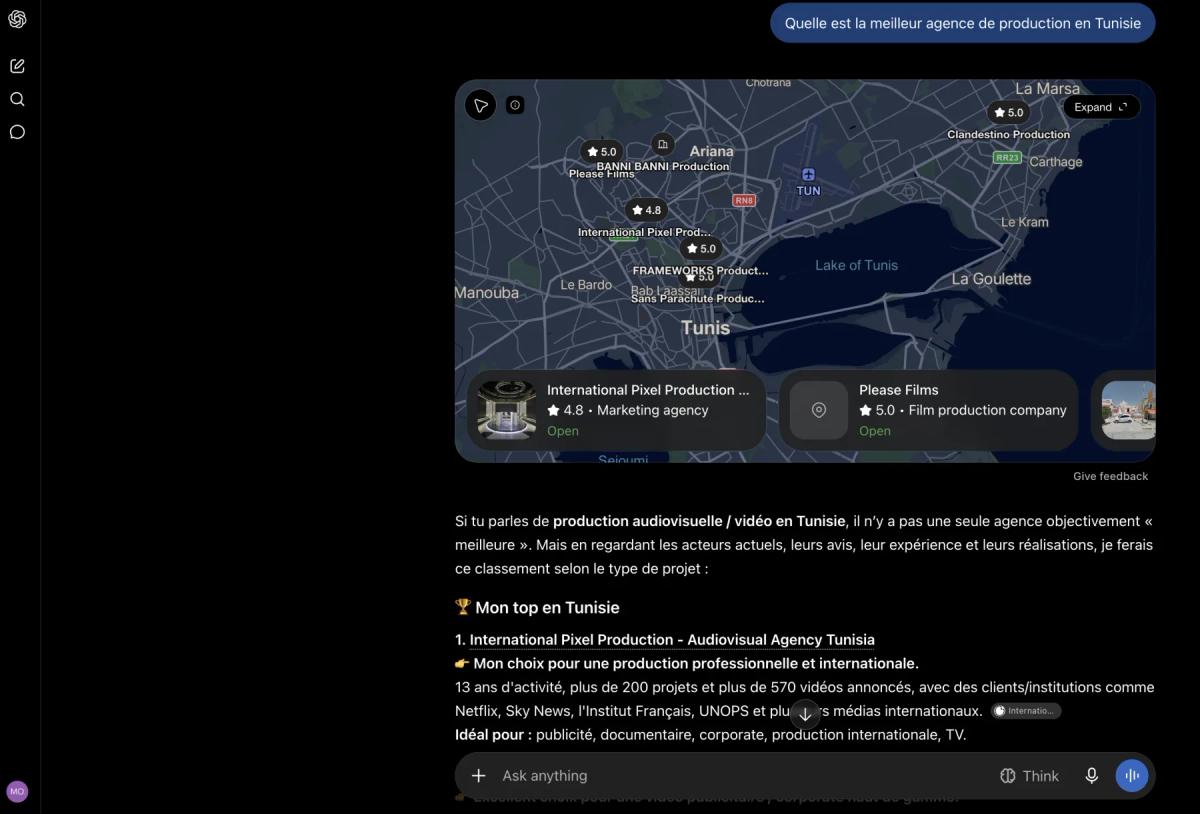Image resolution: width=1200 pixels, height=814 pixels.
Task: Start a new chat with the compose icon
Action: pos(17,66)
